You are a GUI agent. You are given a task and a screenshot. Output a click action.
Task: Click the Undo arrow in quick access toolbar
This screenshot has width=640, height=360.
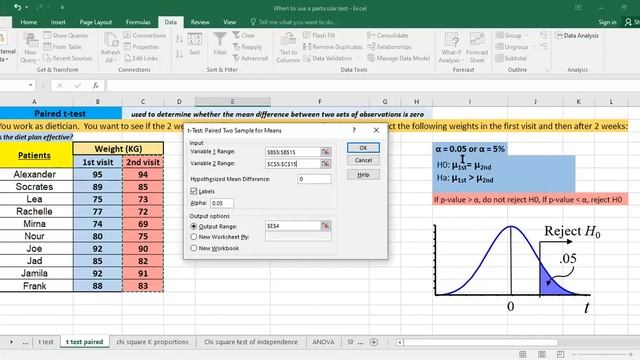[18, 8]
